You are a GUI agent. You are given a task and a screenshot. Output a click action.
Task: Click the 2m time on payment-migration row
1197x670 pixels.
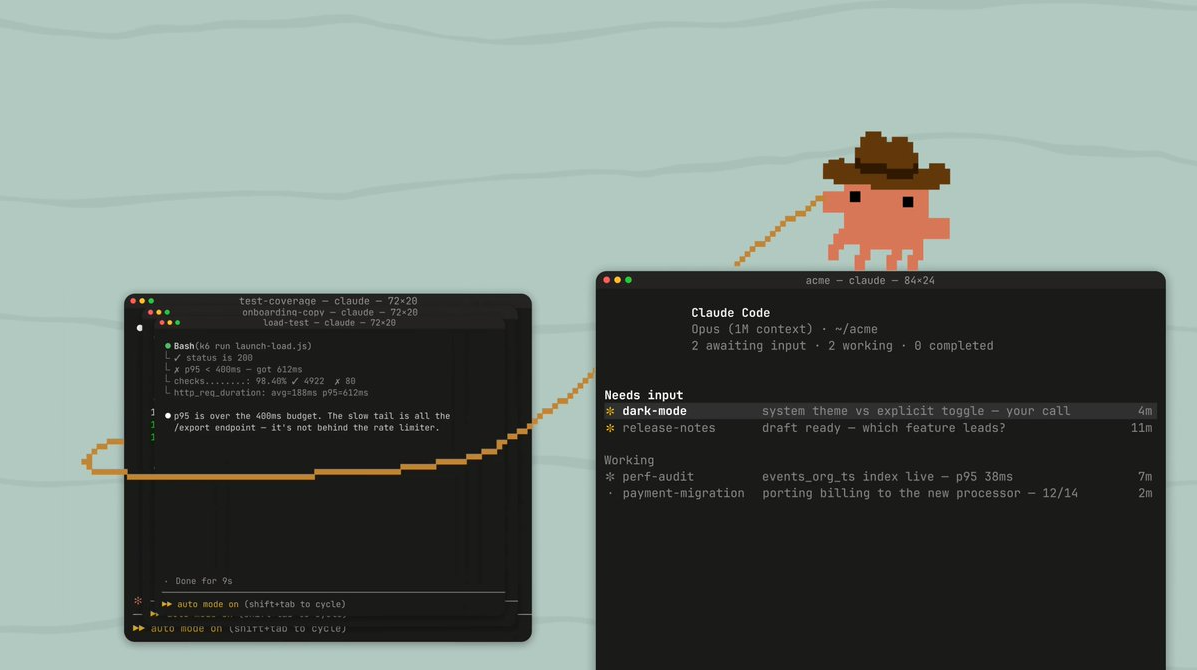click(1145, 494)
